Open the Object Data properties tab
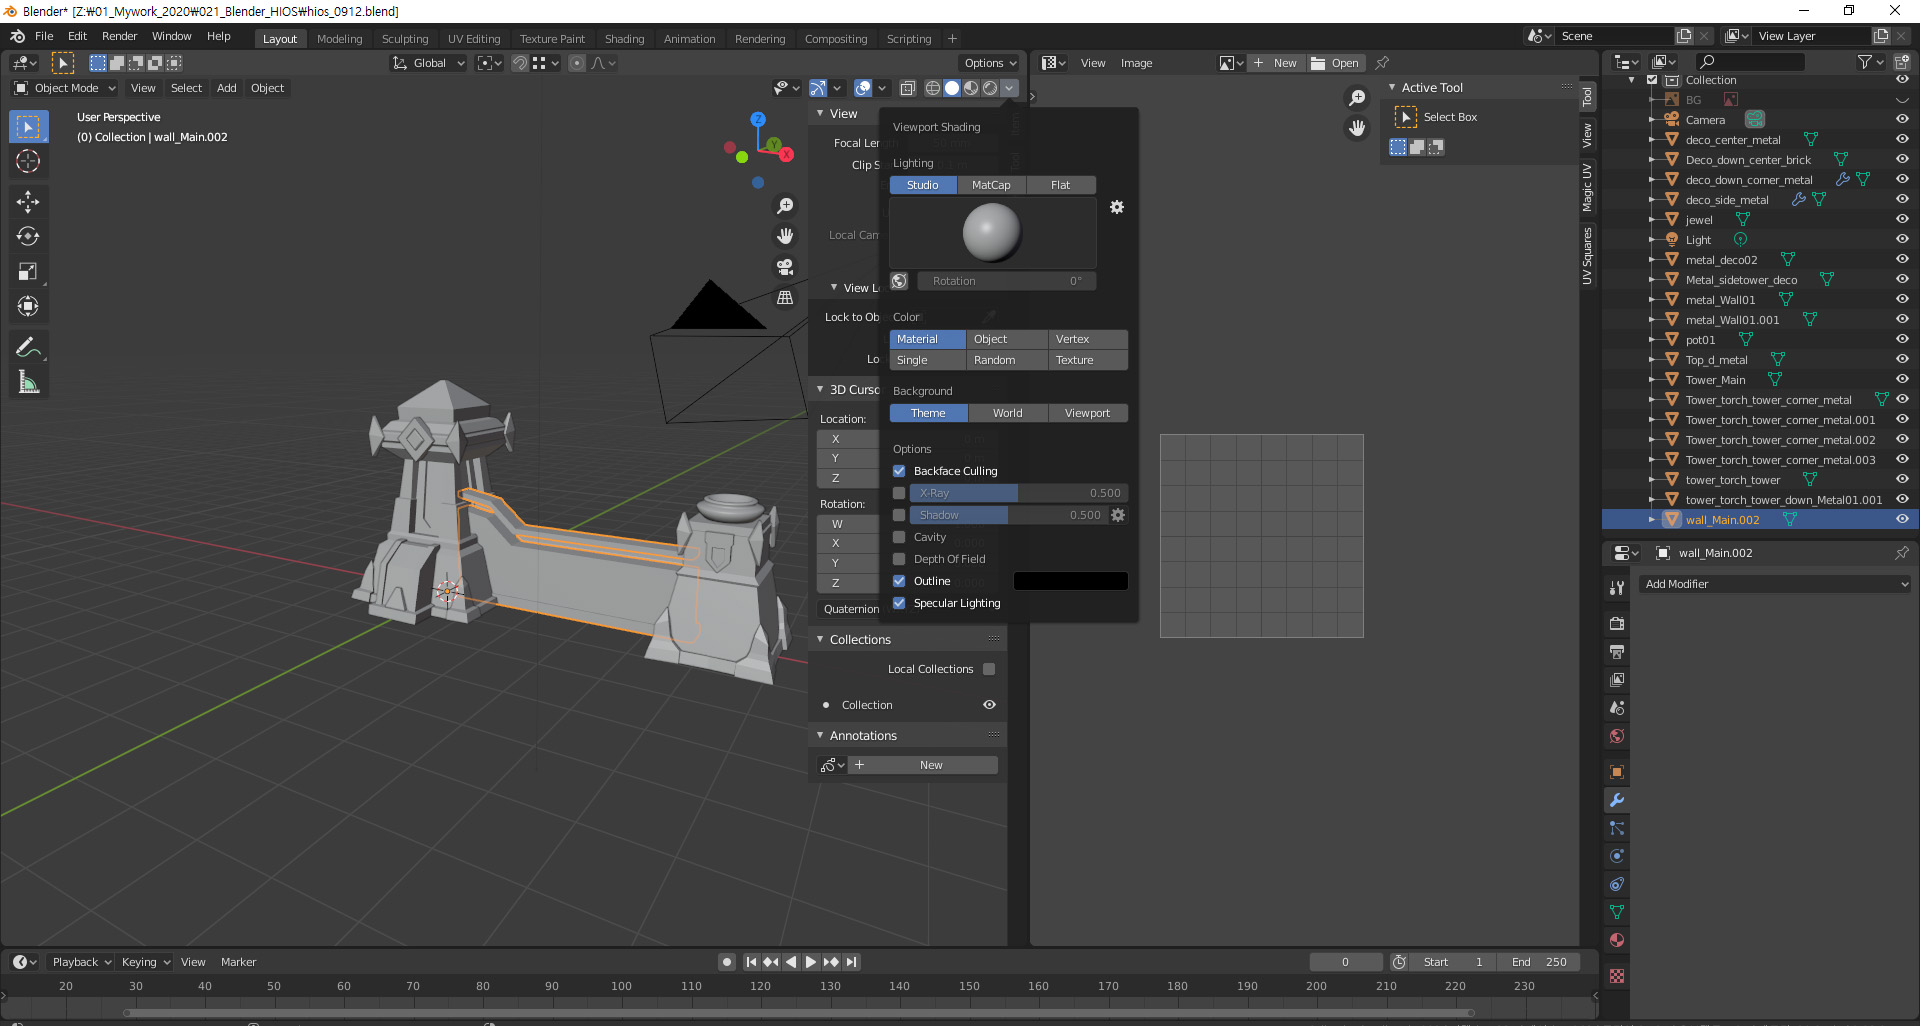1920x1026 pixels. point(1616,912)
